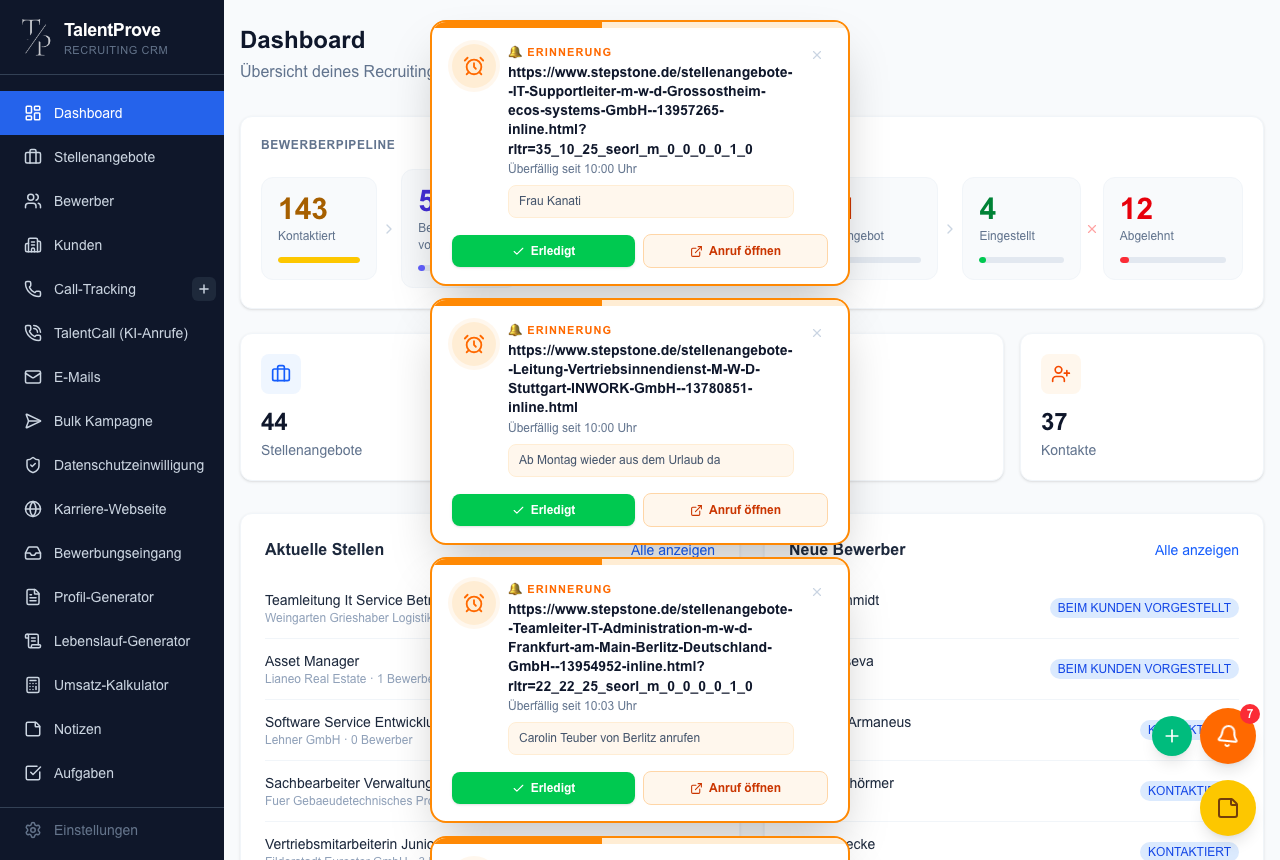The height and width of the screenshot is (860, 1280).
Task: Click Alle anzeigen beside Aktuelle Stellen
Action: coord(673,550)
